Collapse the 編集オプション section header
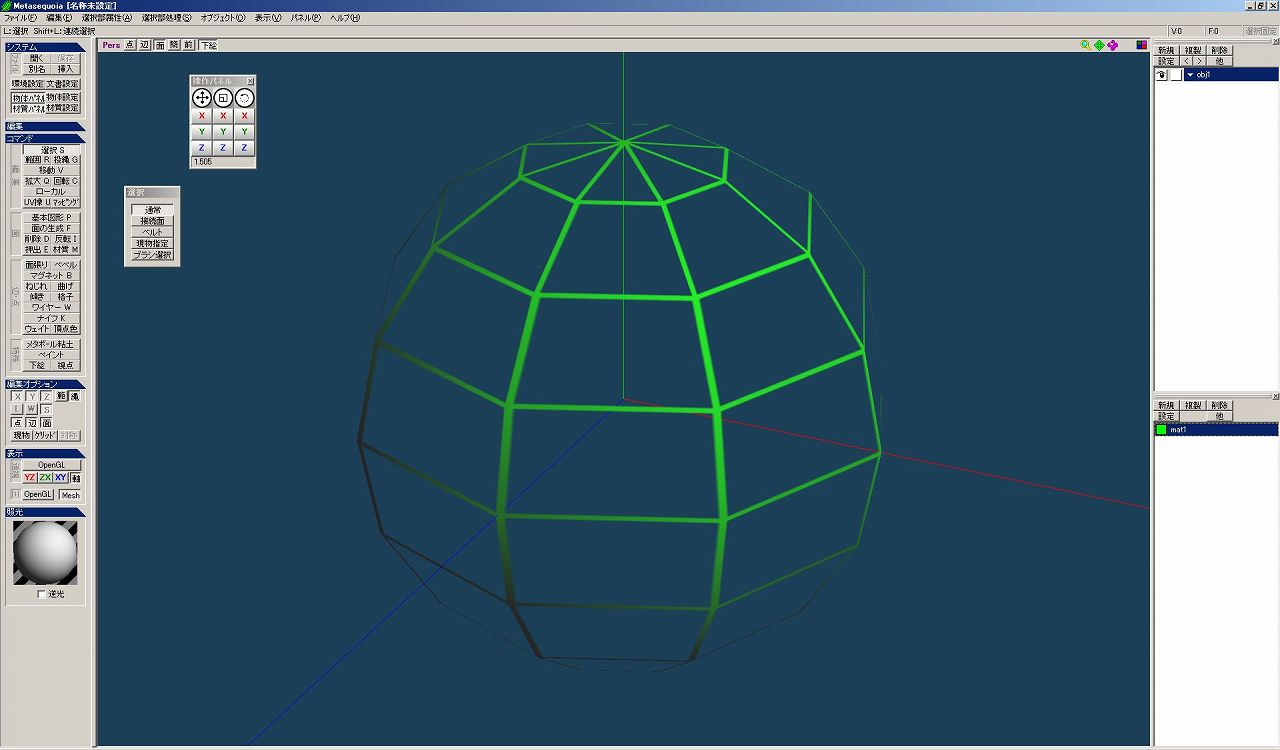The image size is (1280, 750). tap(44, 384)
